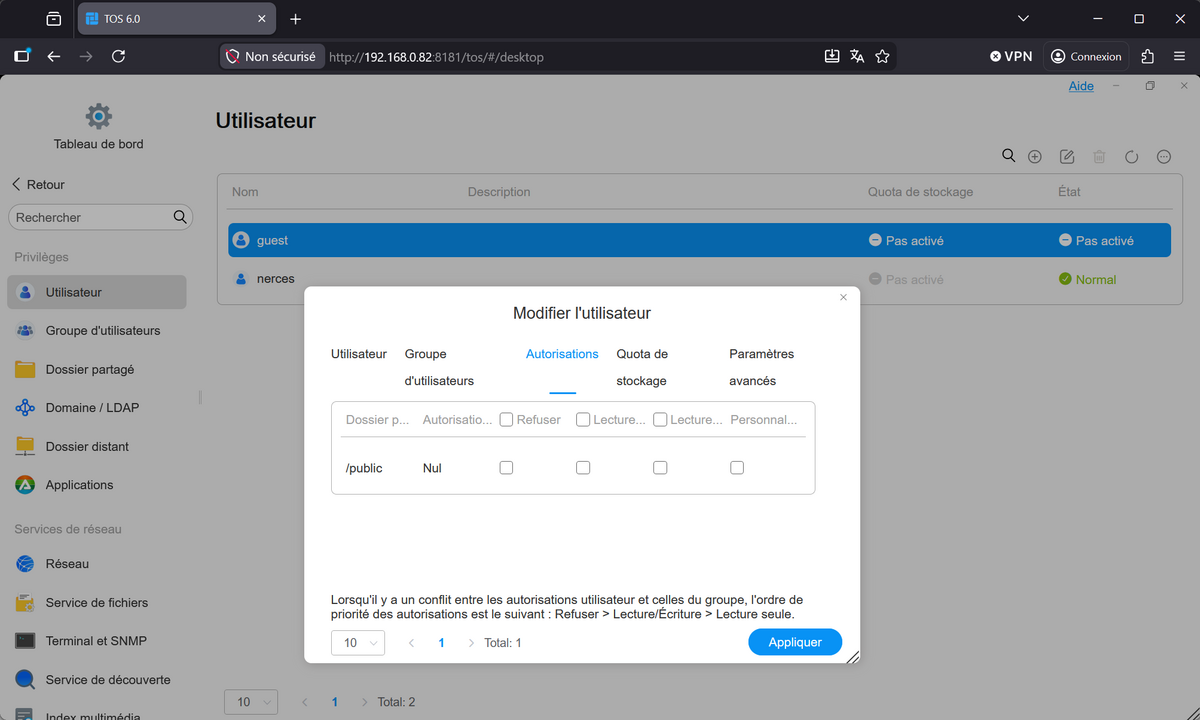1200x720 pixels.
Task: Click the delete user trash icon
Action: point(1099,157)
